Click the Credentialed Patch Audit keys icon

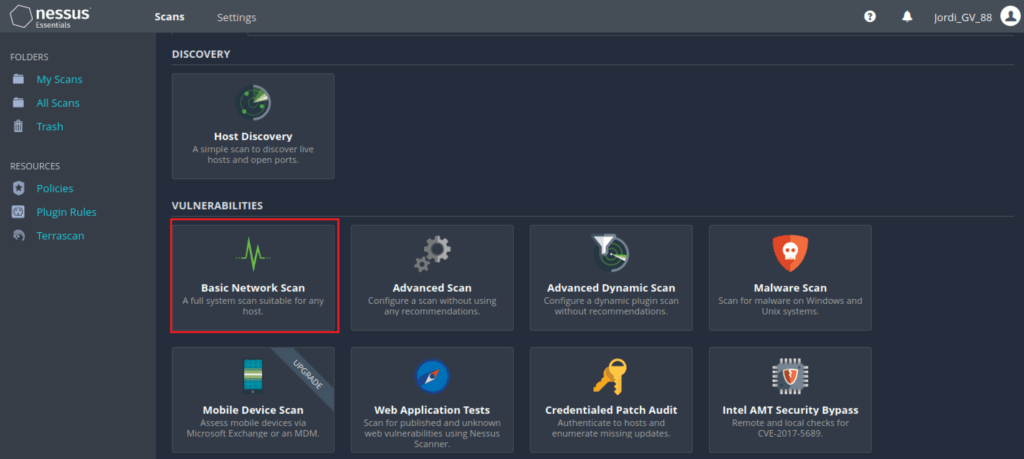[610, 377]
